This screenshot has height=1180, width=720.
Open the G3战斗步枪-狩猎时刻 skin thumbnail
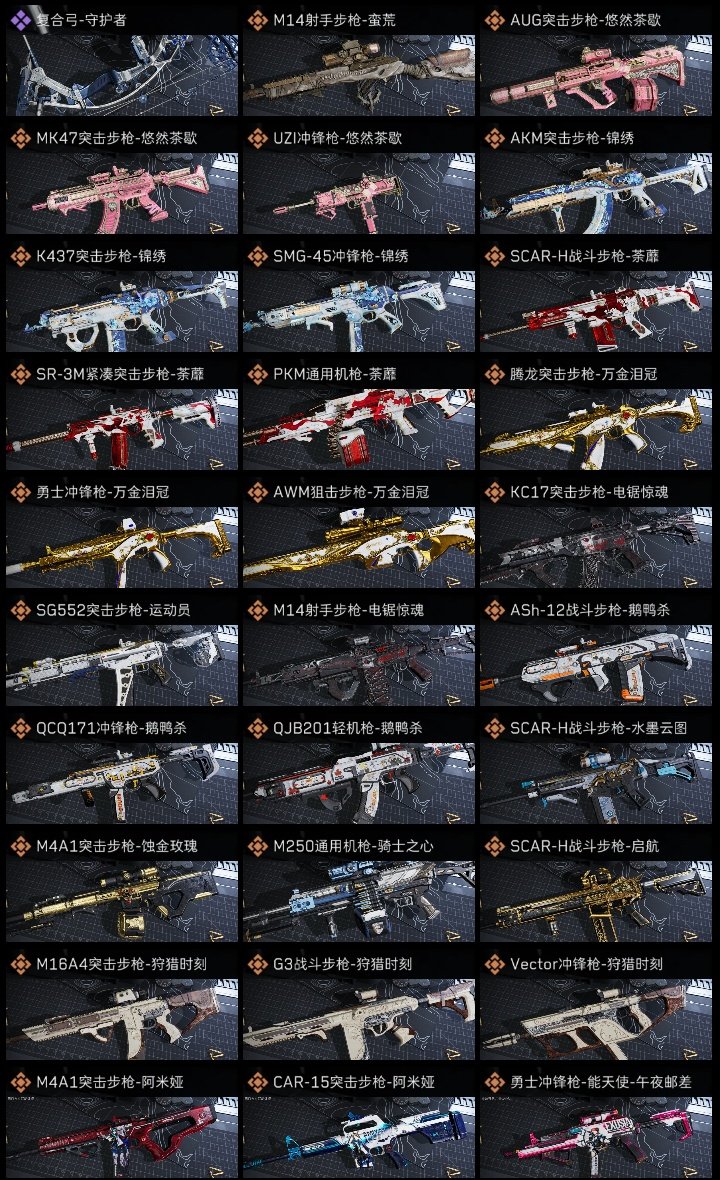(359, 1020)
